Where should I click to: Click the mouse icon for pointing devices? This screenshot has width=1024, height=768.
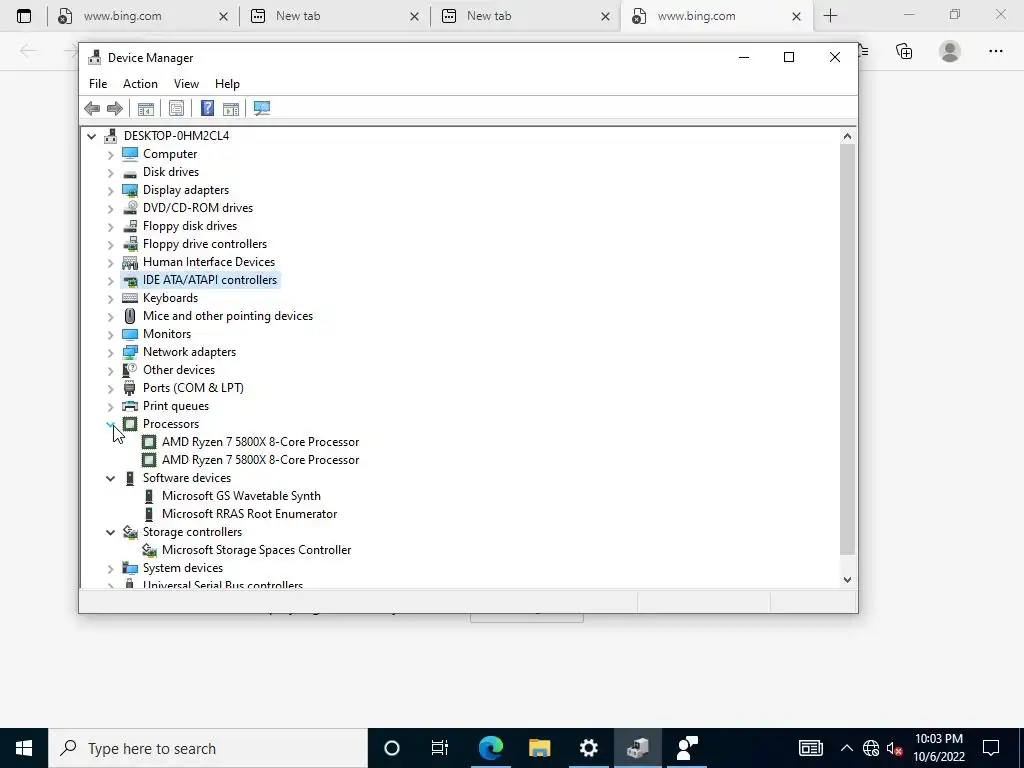130,316
